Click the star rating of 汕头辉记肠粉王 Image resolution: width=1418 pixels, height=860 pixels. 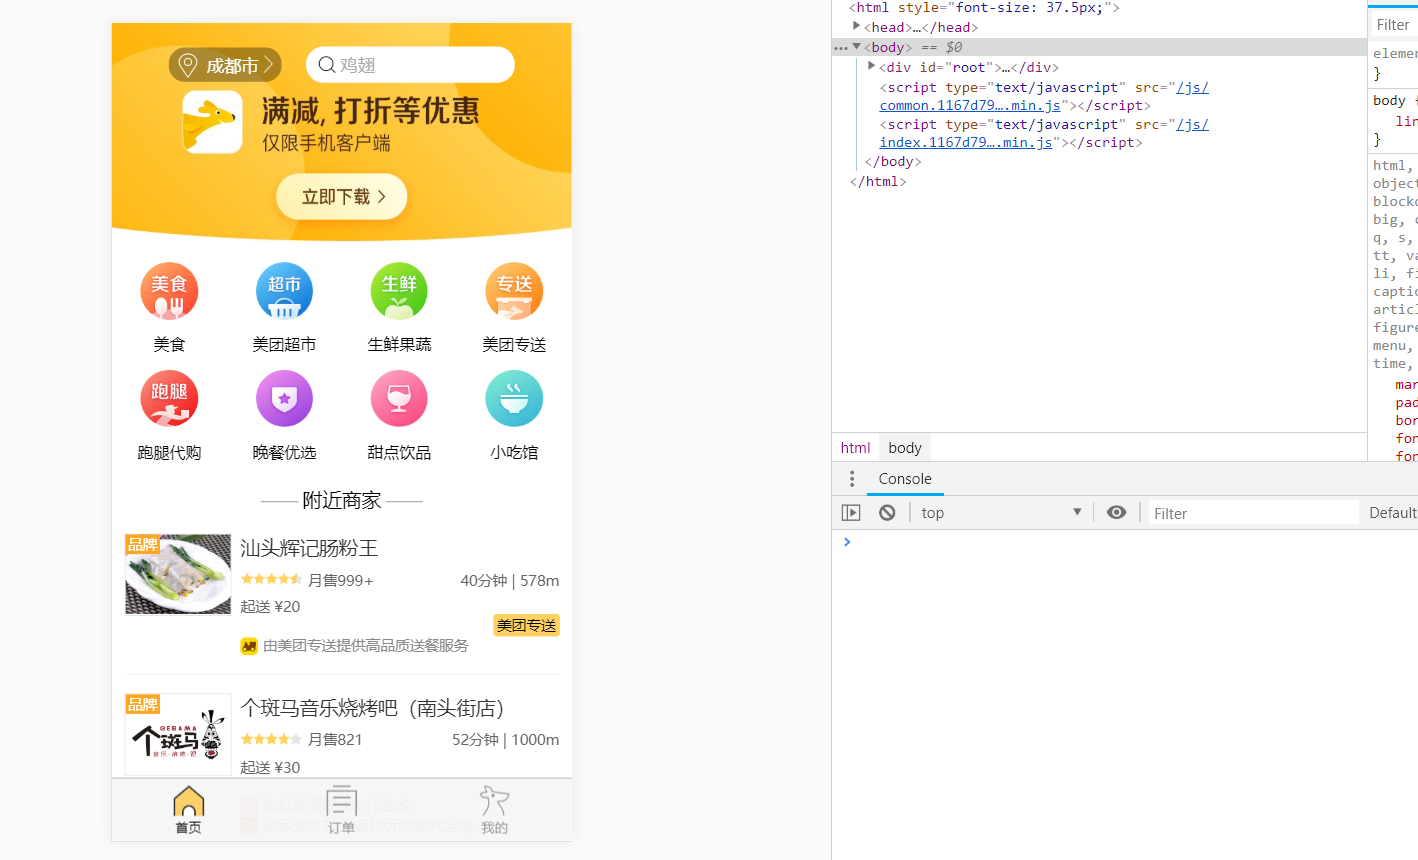pyautogui.click(x=271, y=579)
